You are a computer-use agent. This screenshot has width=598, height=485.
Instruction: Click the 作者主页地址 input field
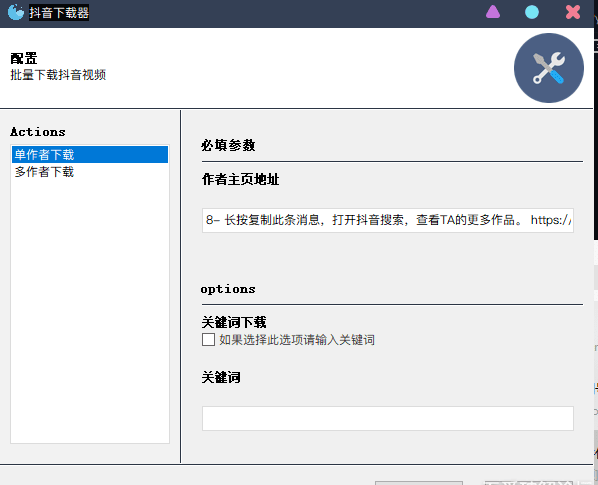pyautogui.click(x=387, y=220)
